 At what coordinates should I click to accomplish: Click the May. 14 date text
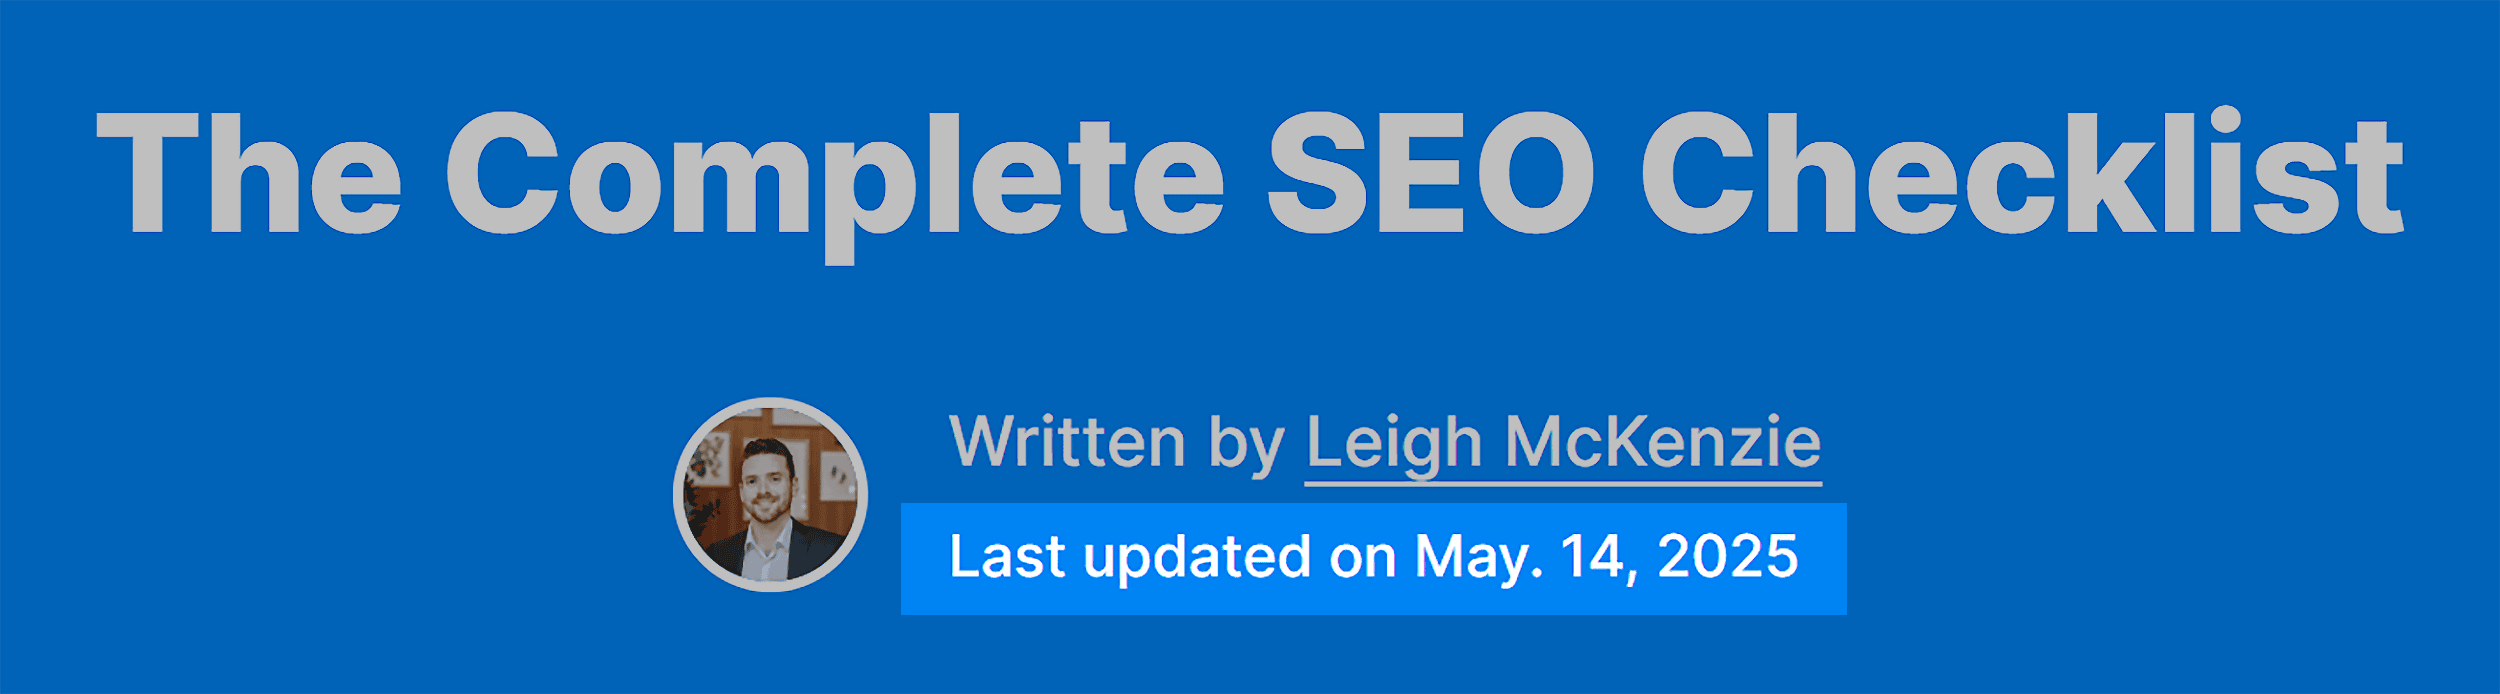click(1527, 558)
